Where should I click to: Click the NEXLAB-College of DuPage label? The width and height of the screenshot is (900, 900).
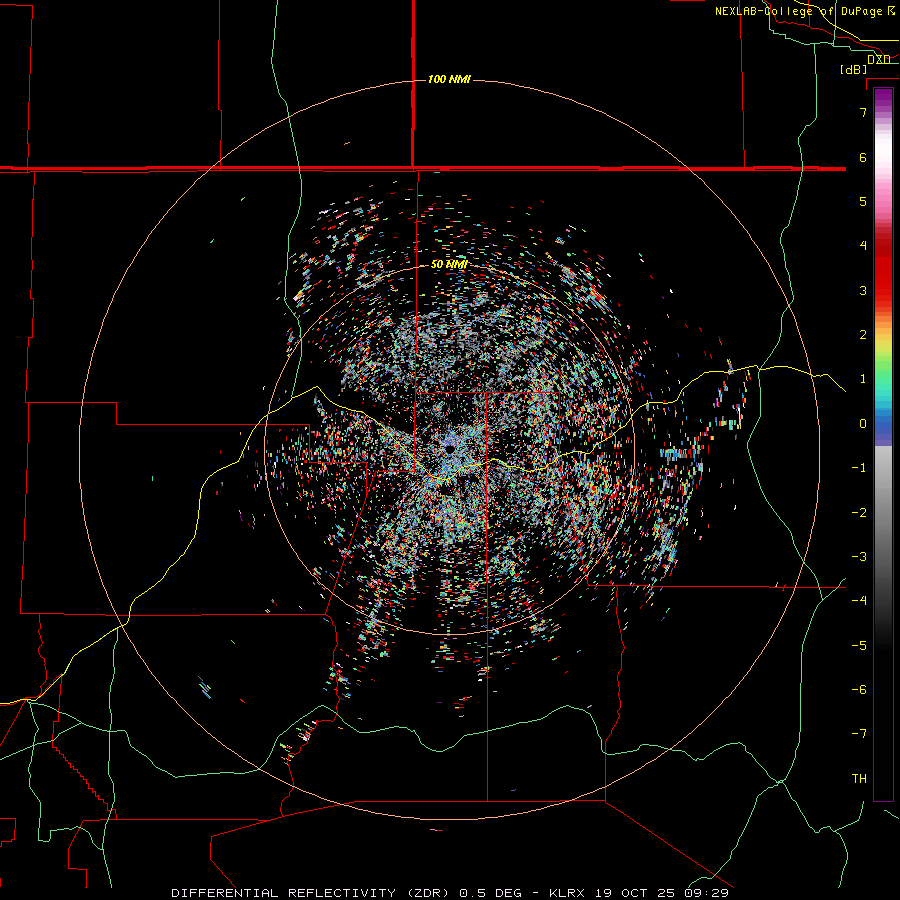pos(804,11)
